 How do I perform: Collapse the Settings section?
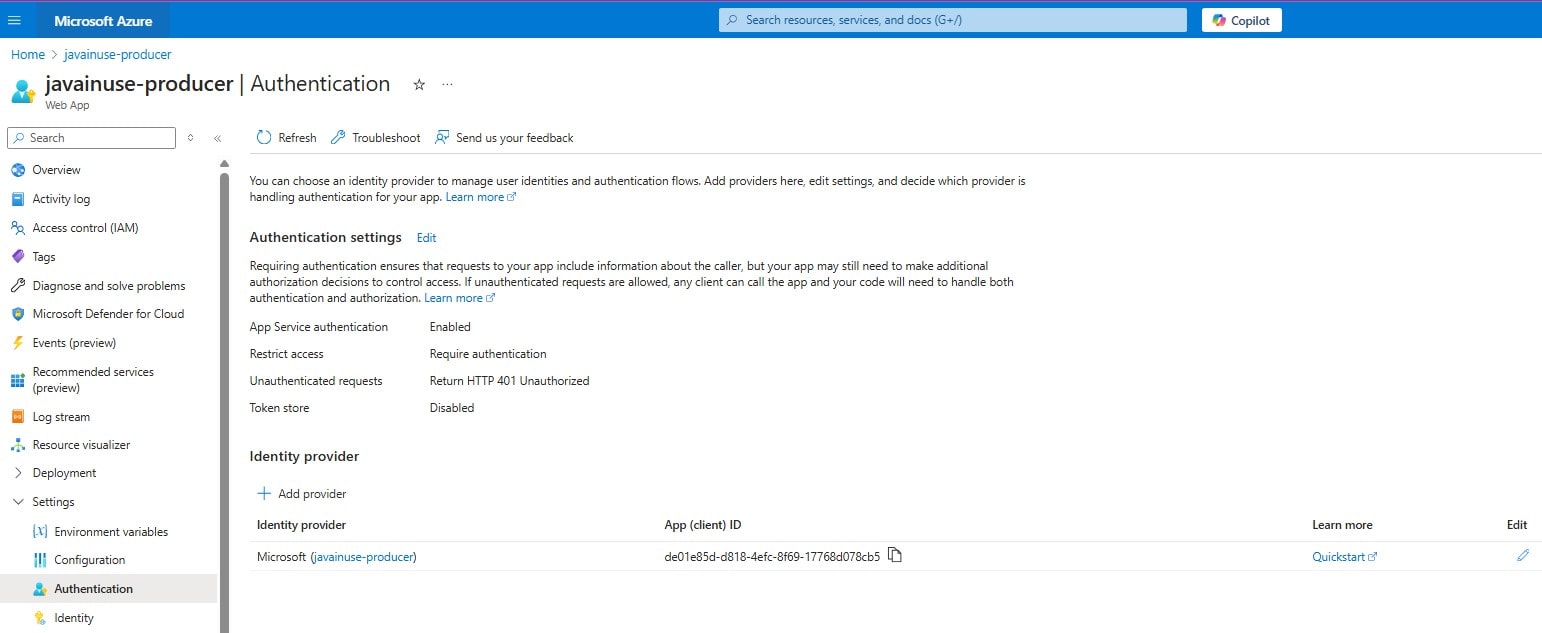(x=53, y=502)
